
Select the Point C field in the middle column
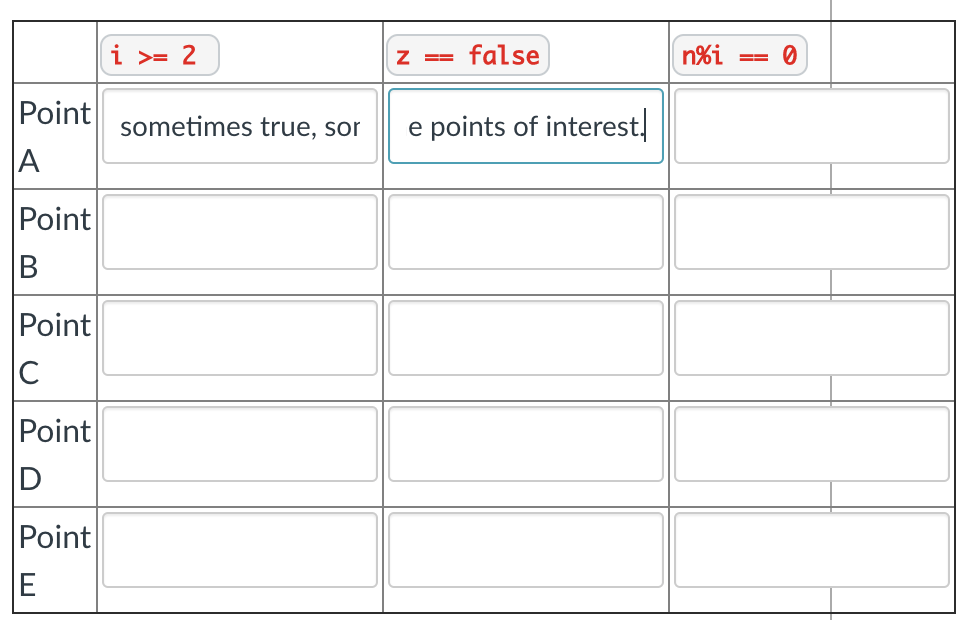coord(525,338)
